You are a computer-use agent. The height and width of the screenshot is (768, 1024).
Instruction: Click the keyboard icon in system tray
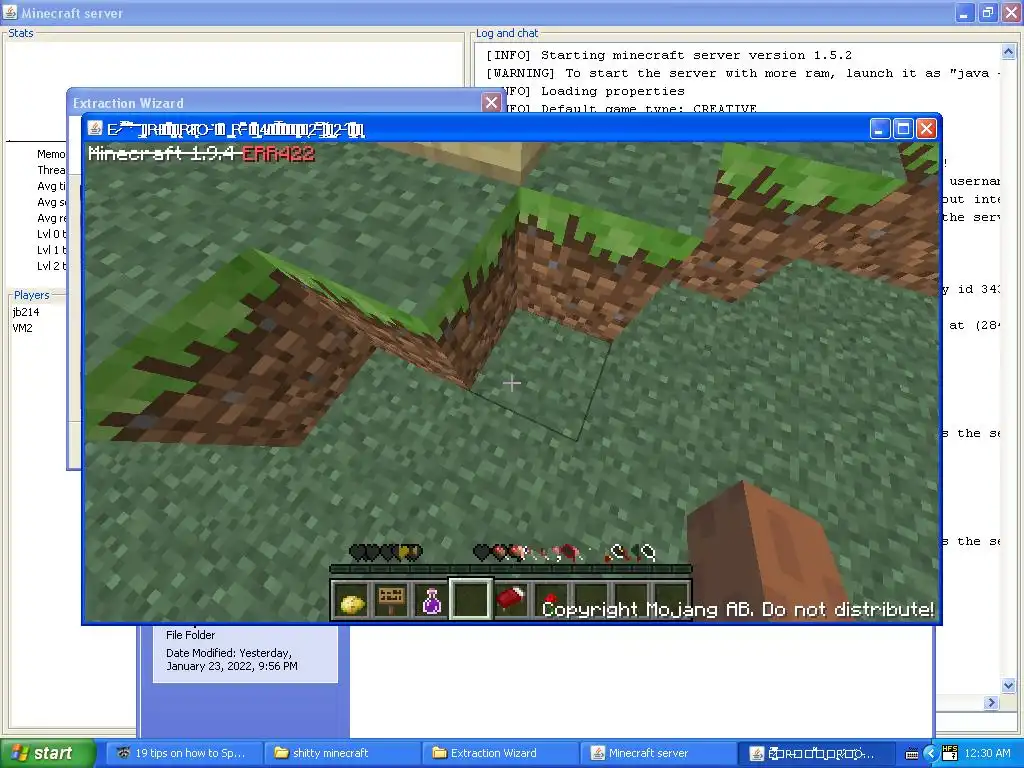pos(911,754)
